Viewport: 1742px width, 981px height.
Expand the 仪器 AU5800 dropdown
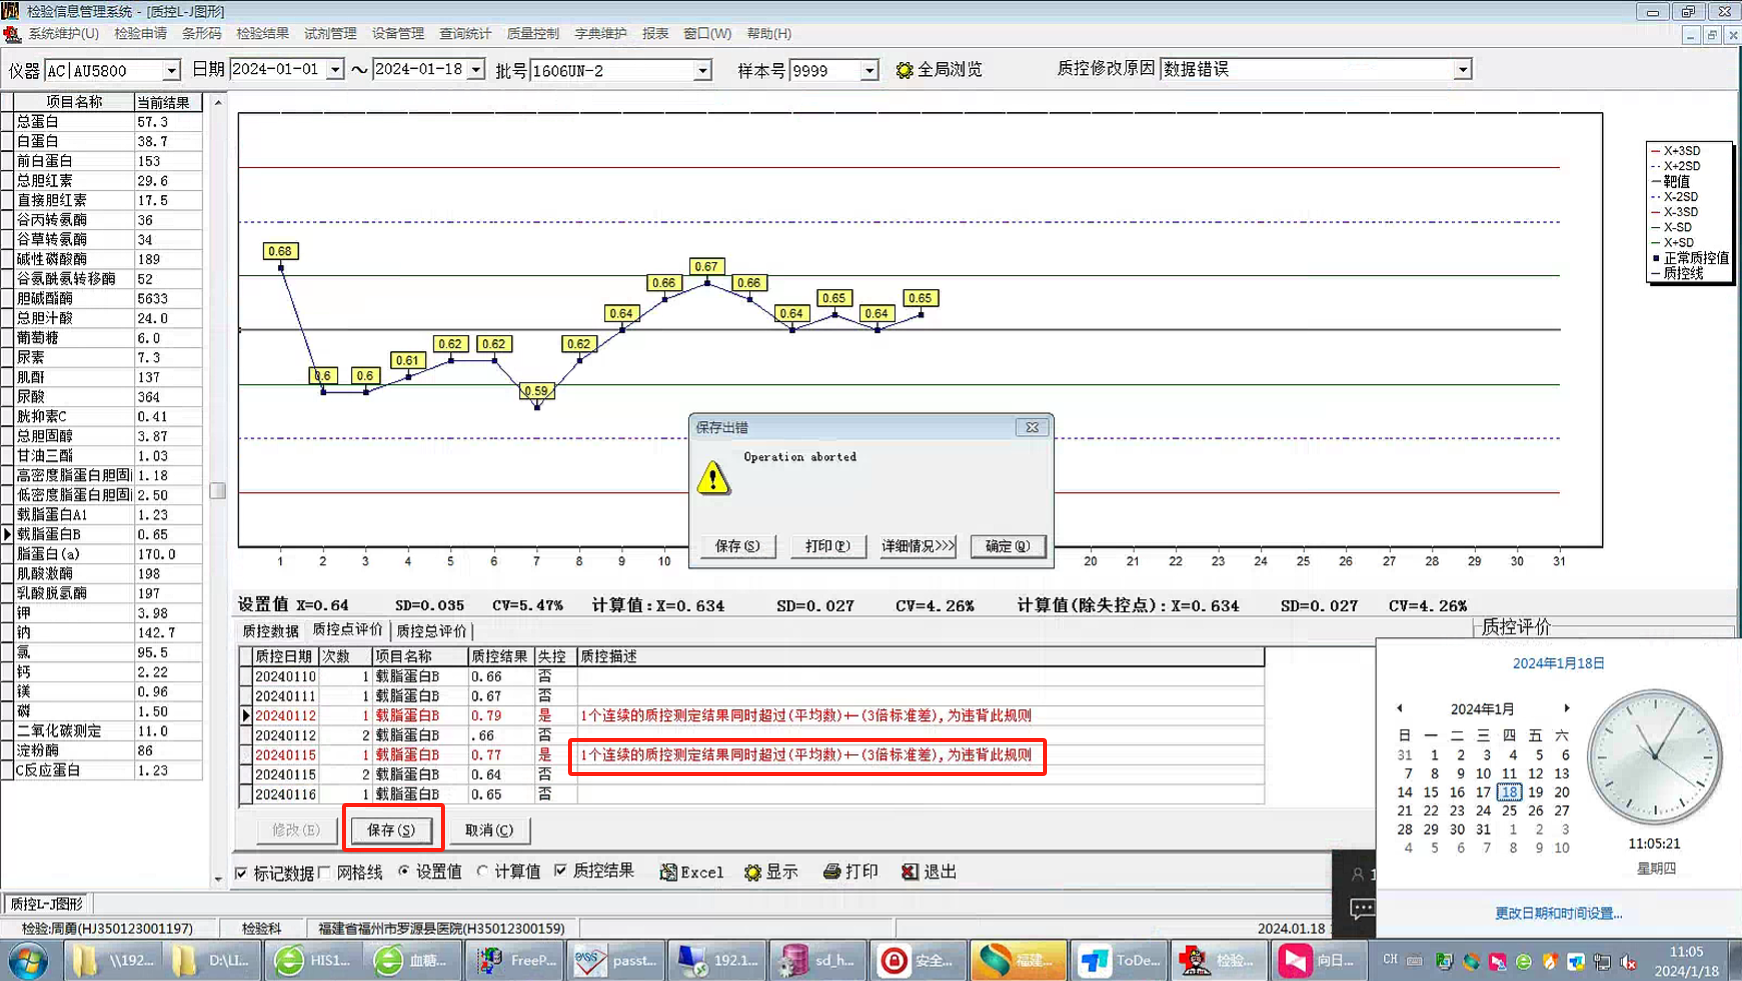click(171, 70)
